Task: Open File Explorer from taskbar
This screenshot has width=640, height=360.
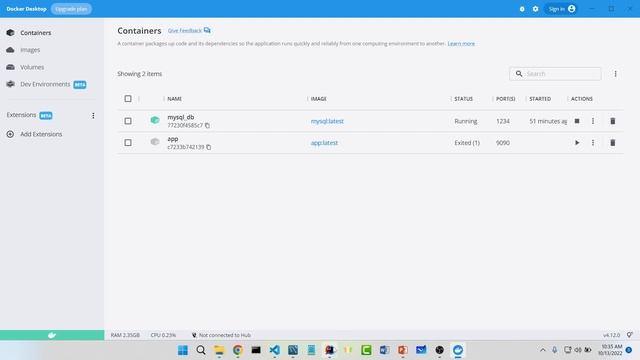Action: (219, 350)
